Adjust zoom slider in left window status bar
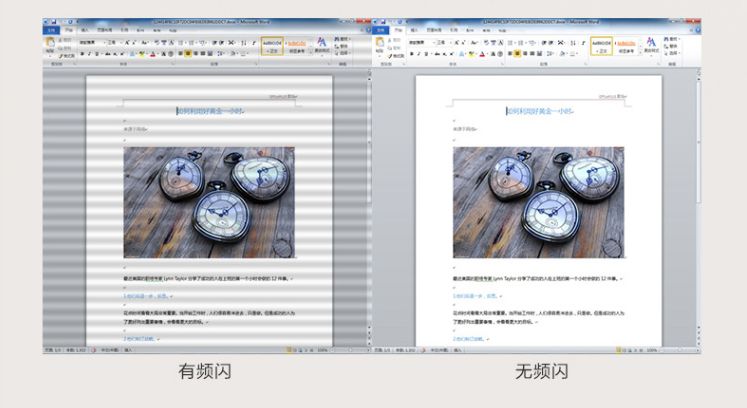The width and height of the screenshot is (747, 408). coord(349,350)
